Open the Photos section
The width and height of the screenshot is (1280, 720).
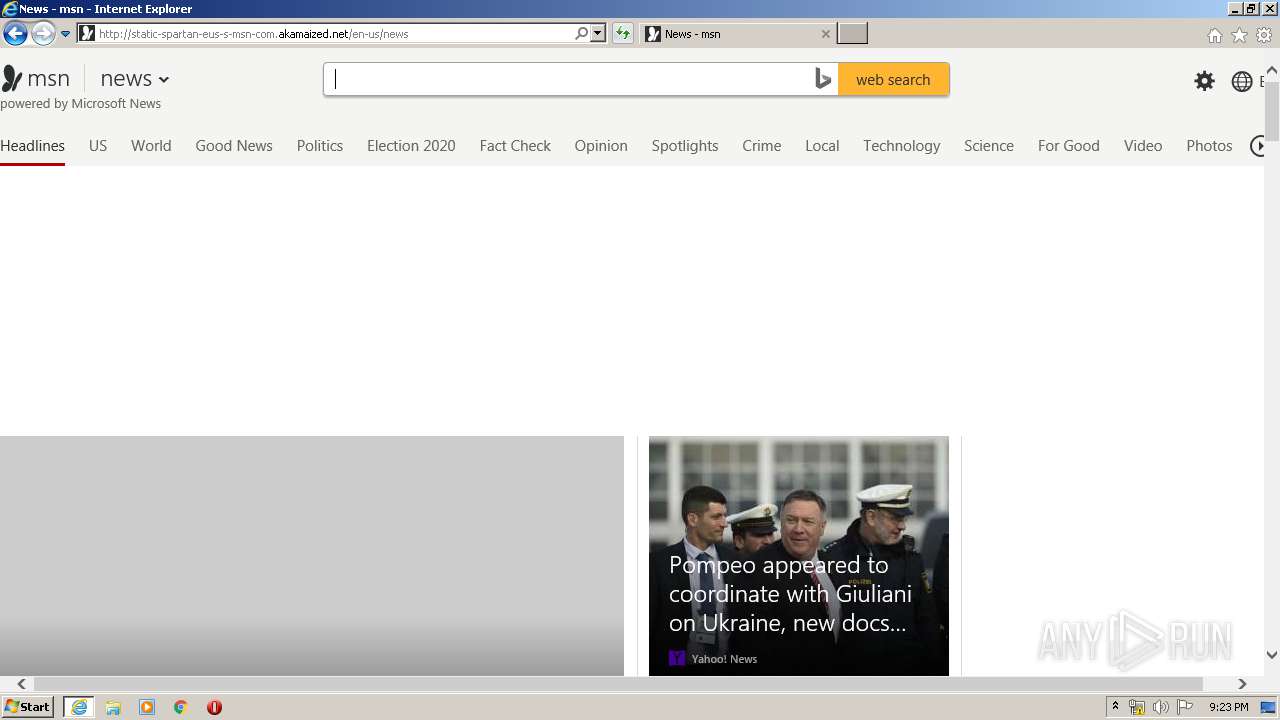pos(1209,146)
